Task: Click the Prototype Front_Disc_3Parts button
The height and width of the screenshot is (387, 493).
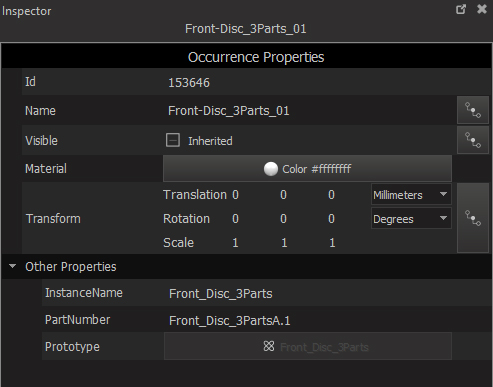Action: coord(308,346)
